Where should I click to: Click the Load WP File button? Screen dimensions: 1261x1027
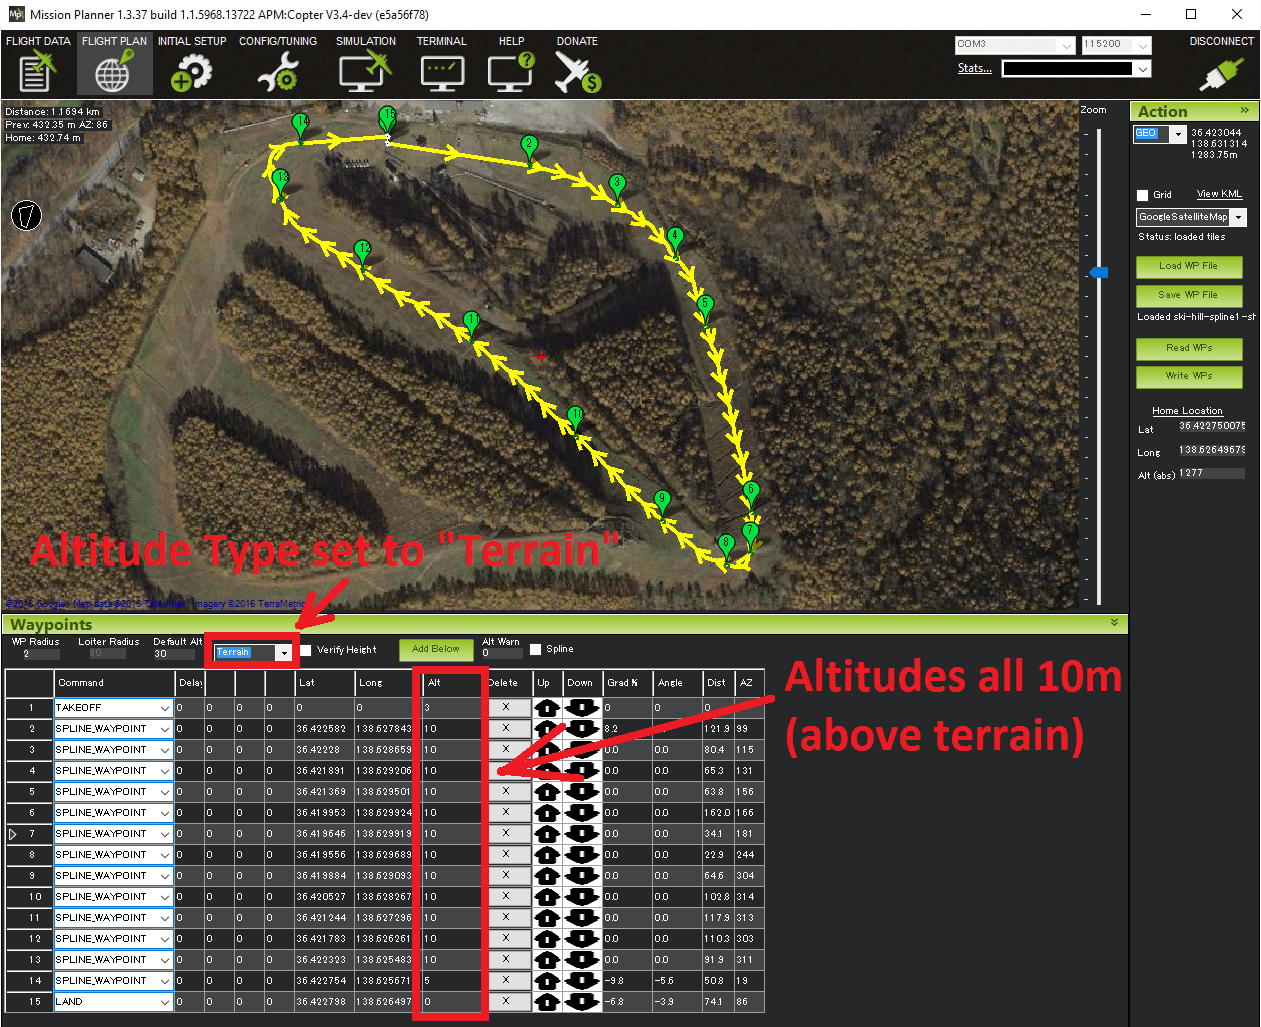click(x=1189, y=266)
